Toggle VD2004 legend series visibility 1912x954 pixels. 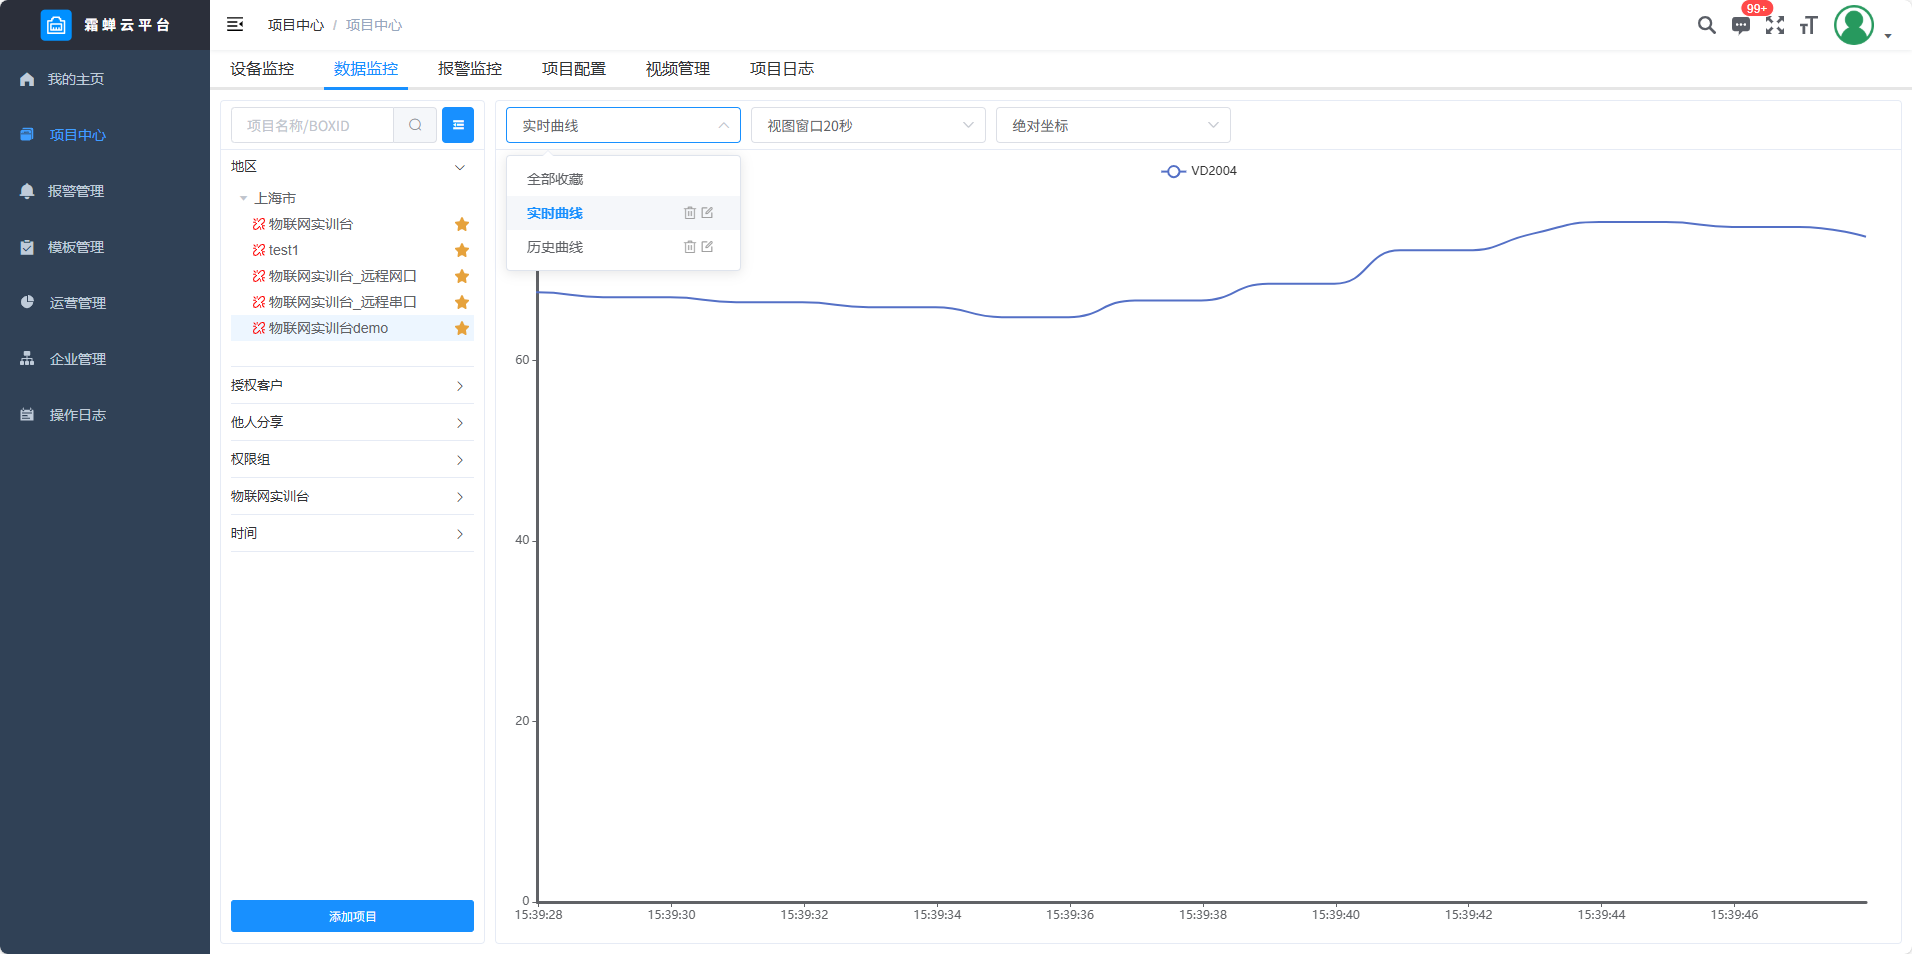[x=1198, y=171]
